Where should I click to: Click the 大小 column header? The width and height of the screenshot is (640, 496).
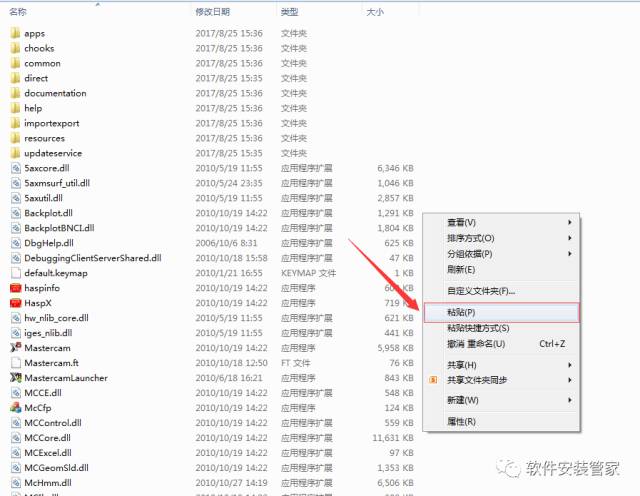(373, 12)
